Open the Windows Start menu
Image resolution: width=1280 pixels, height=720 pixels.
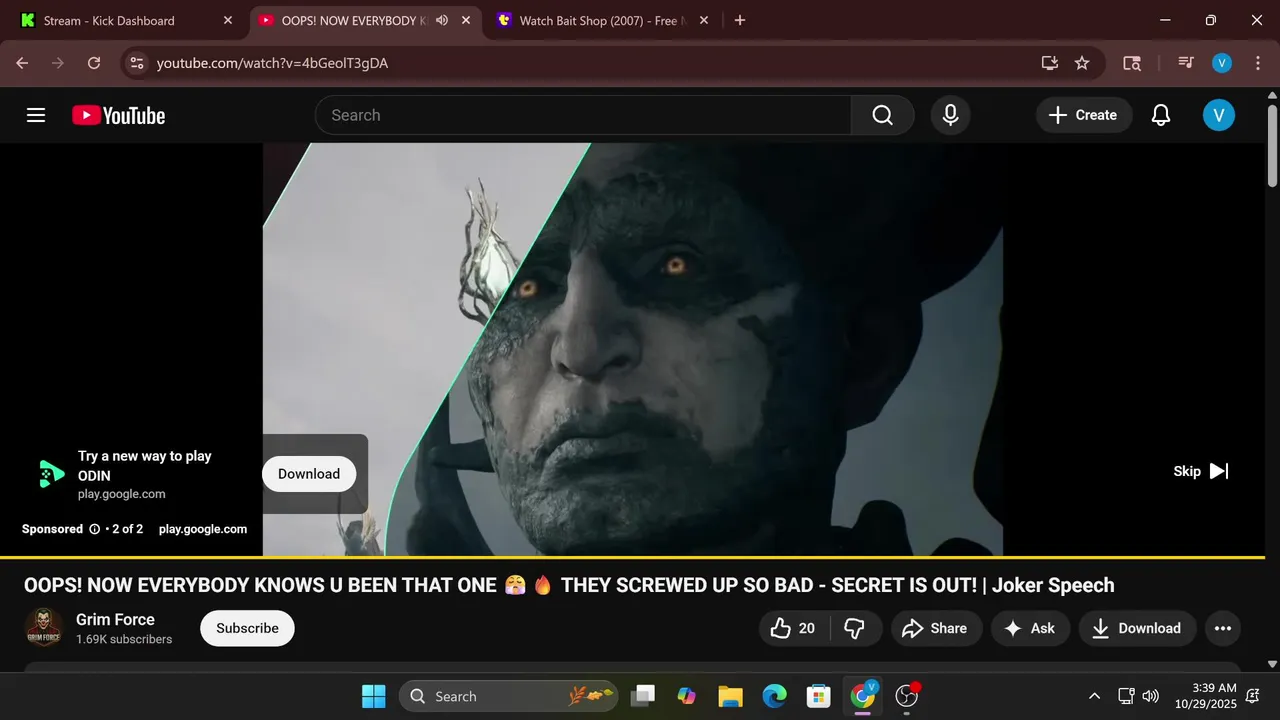pyautogui.click(x=373, y=696)
